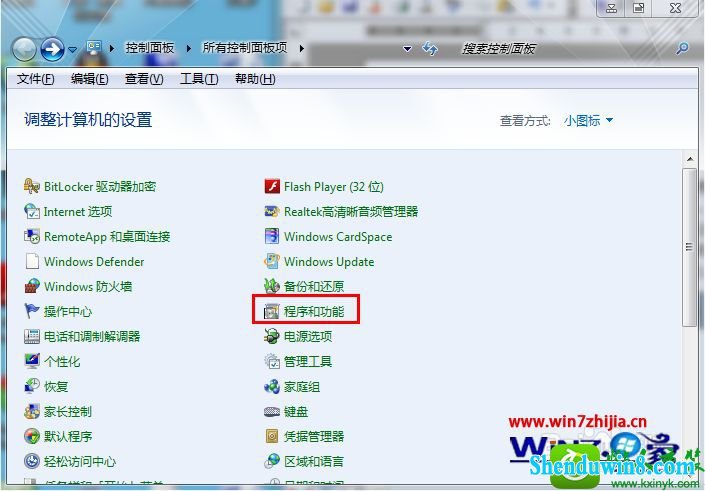Open the 电源选项 text link
Viewport: 705px width, 491px height.
pyautogui.click(x=308, y=336)
